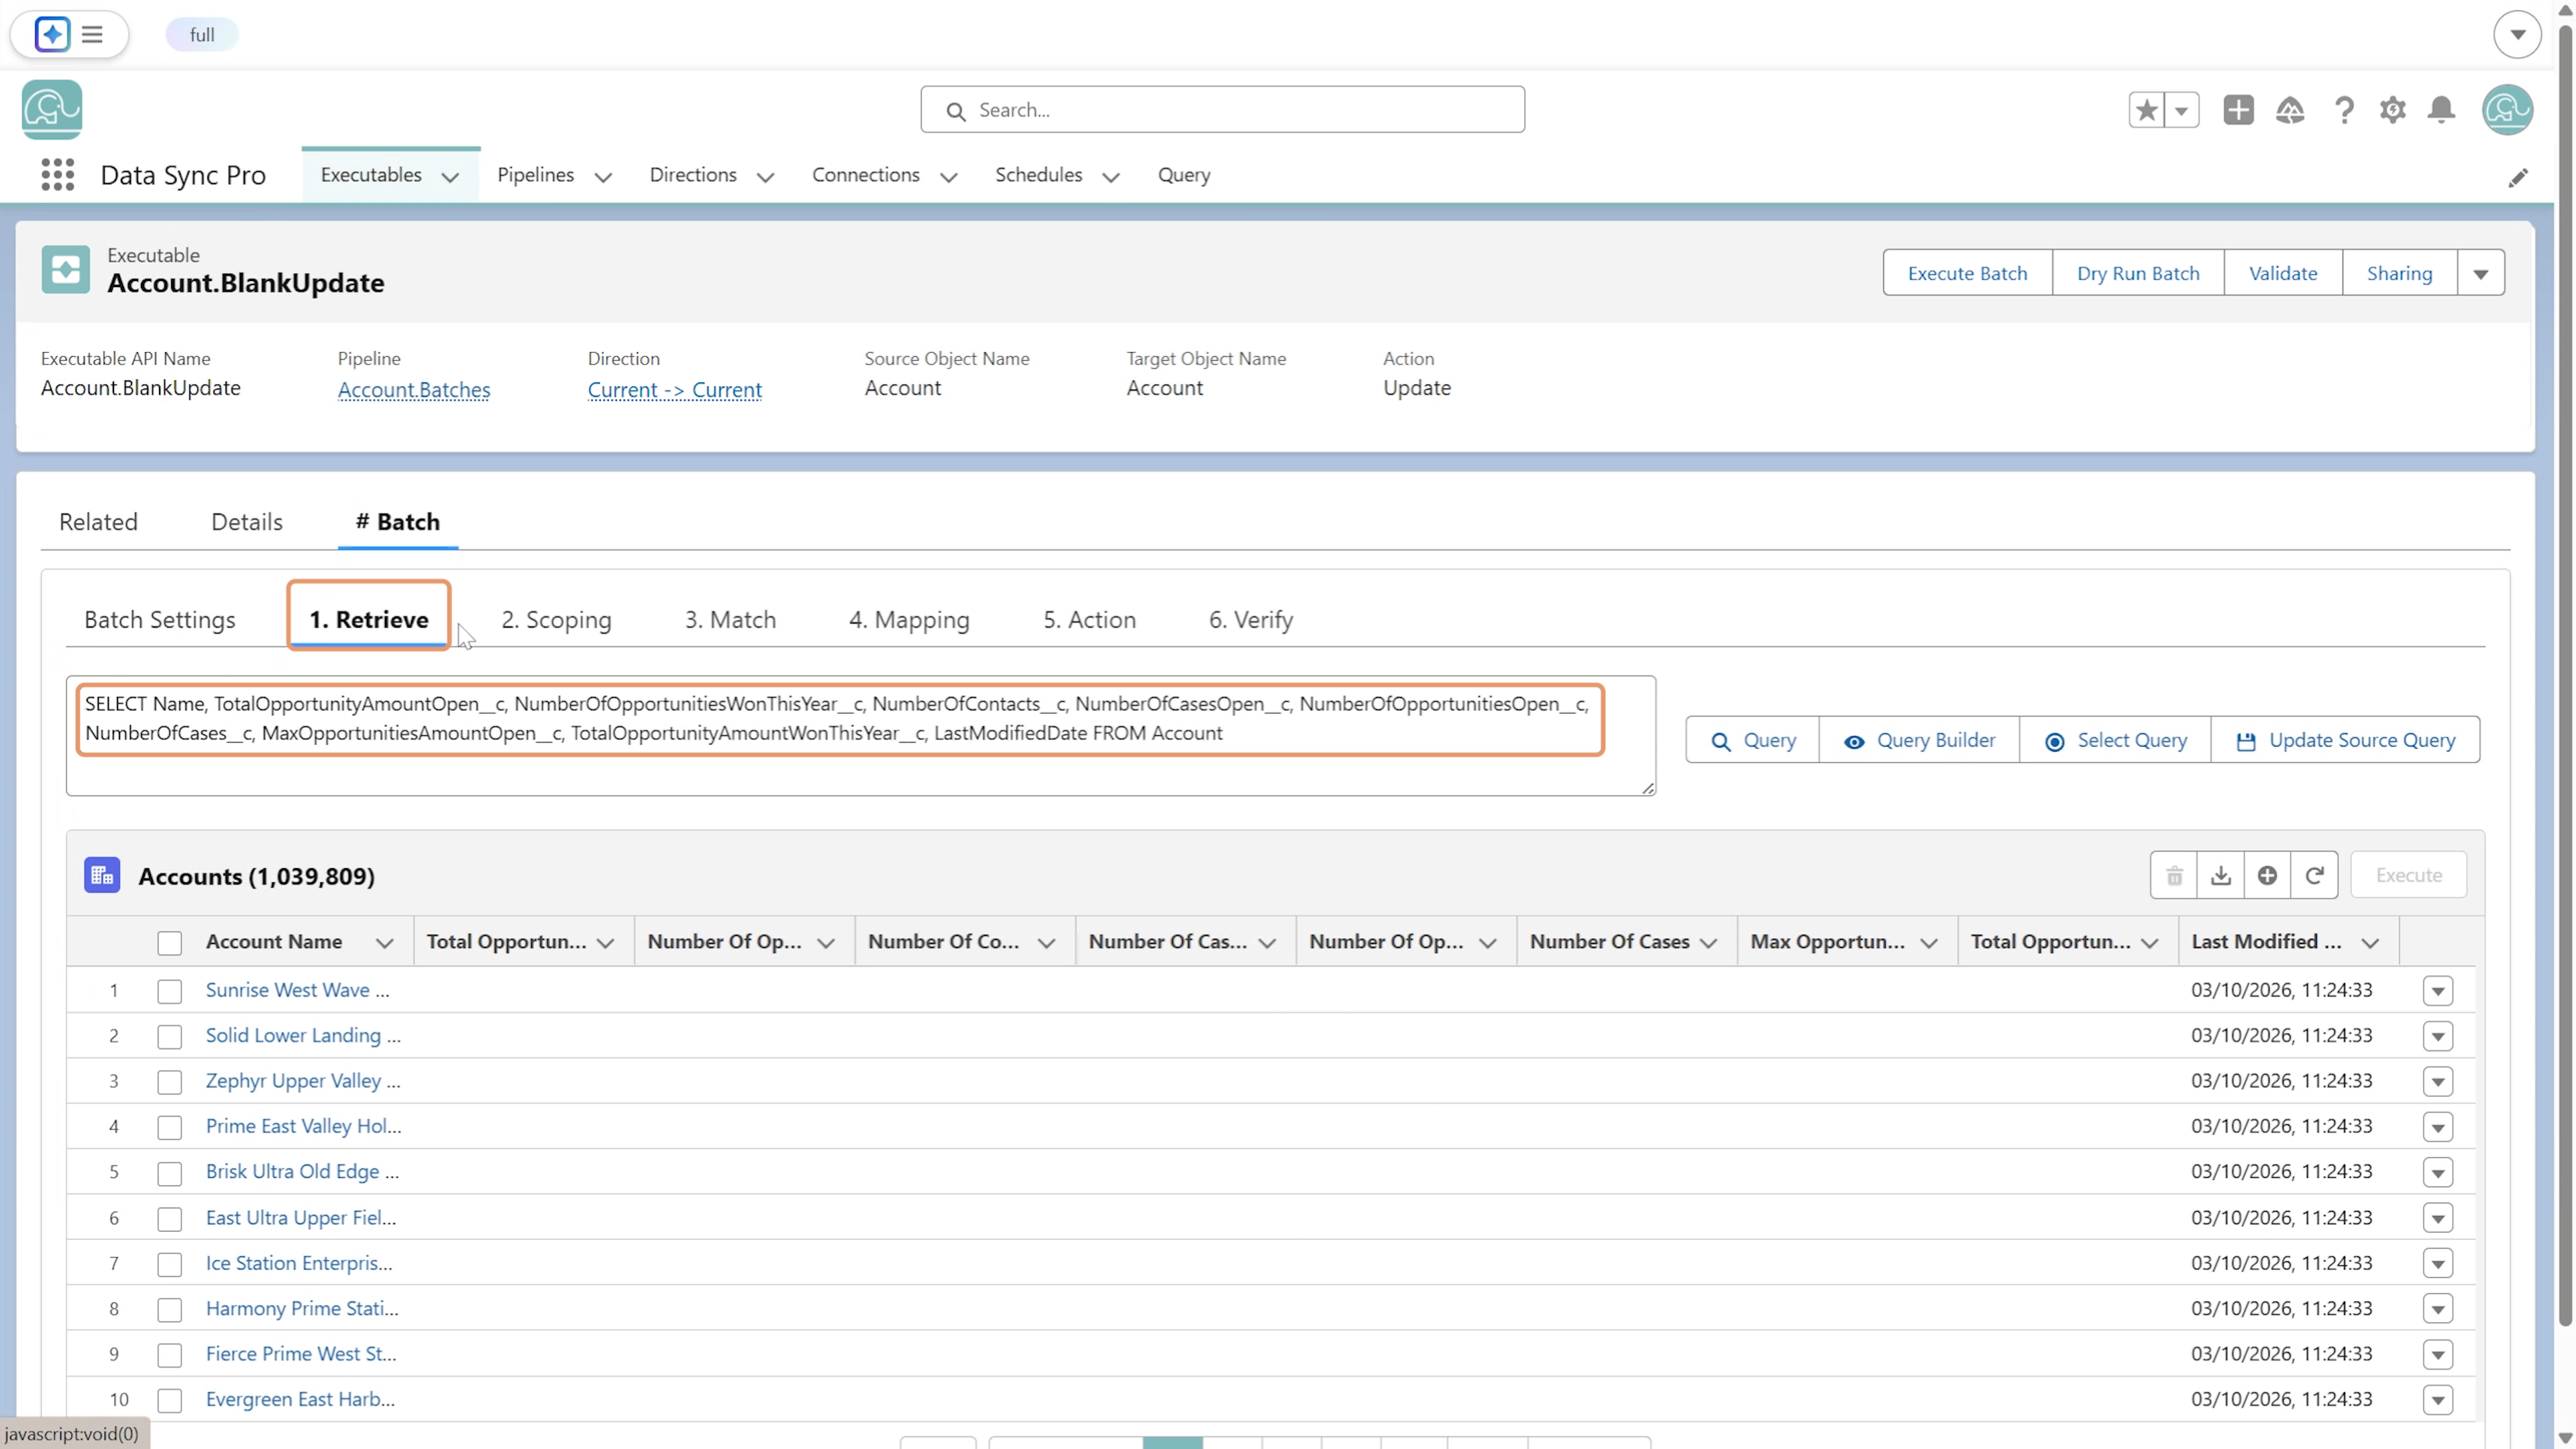Click the Executable record icon
This screenshot has width=2576, height=1449.
[66, 270]
